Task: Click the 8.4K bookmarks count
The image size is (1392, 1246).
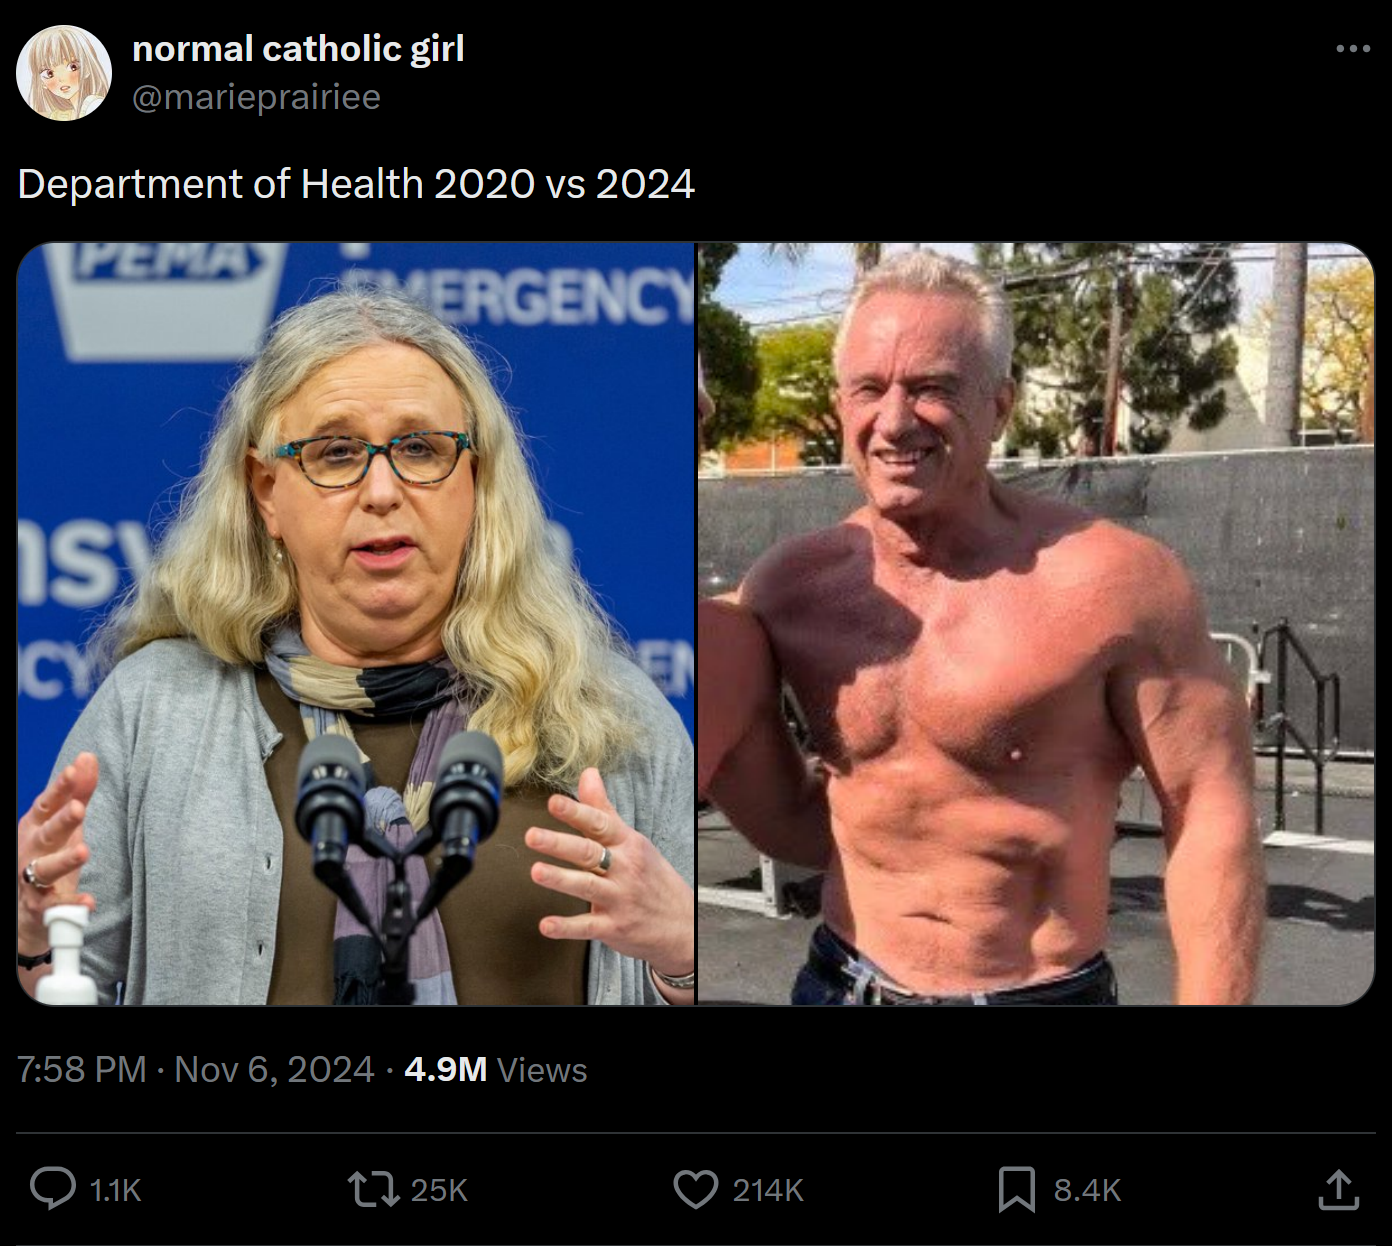Action: [1087, 1190]
